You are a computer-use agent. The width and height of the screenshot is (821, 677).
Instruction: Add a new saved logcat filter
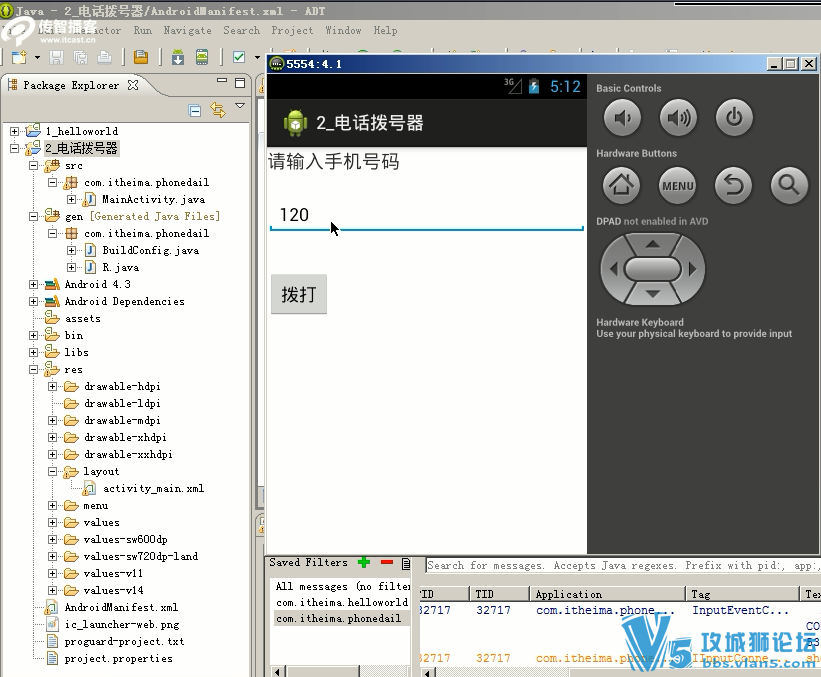click(x=364, y=563)
